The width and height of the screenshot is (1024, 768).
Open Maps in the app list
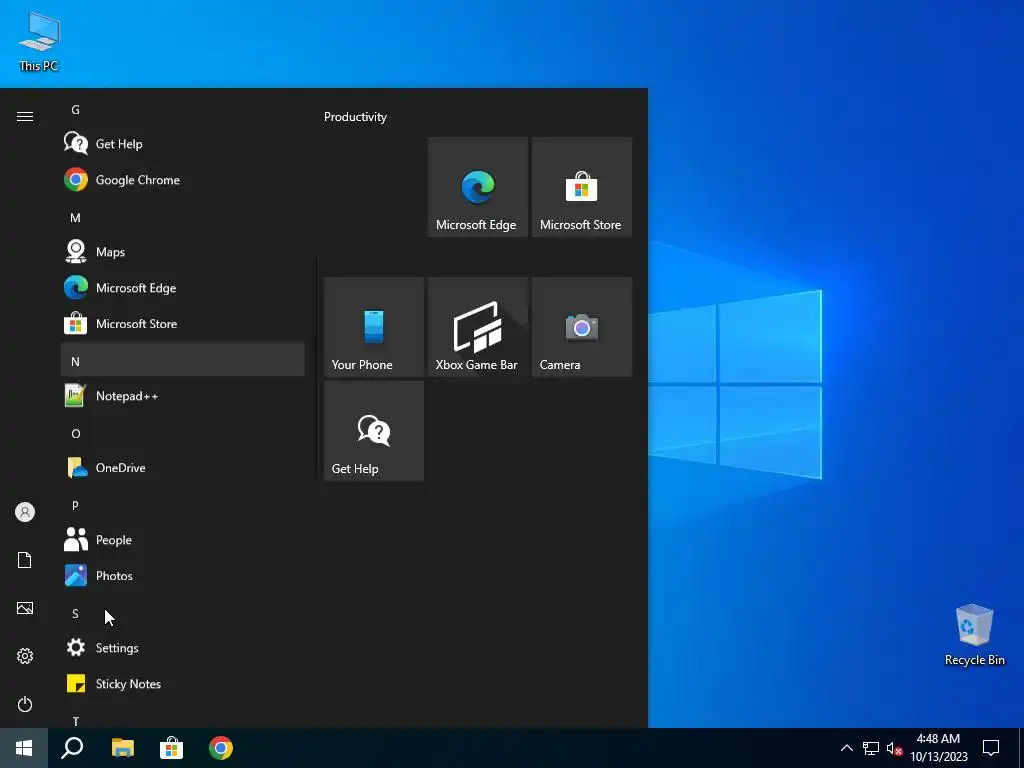[x=183, y=251]
